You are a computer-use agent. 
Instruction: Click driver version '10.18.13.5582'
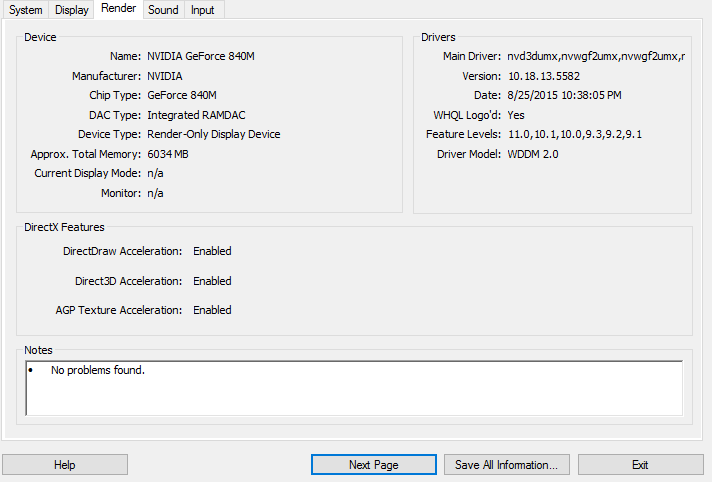click(544, 76)
